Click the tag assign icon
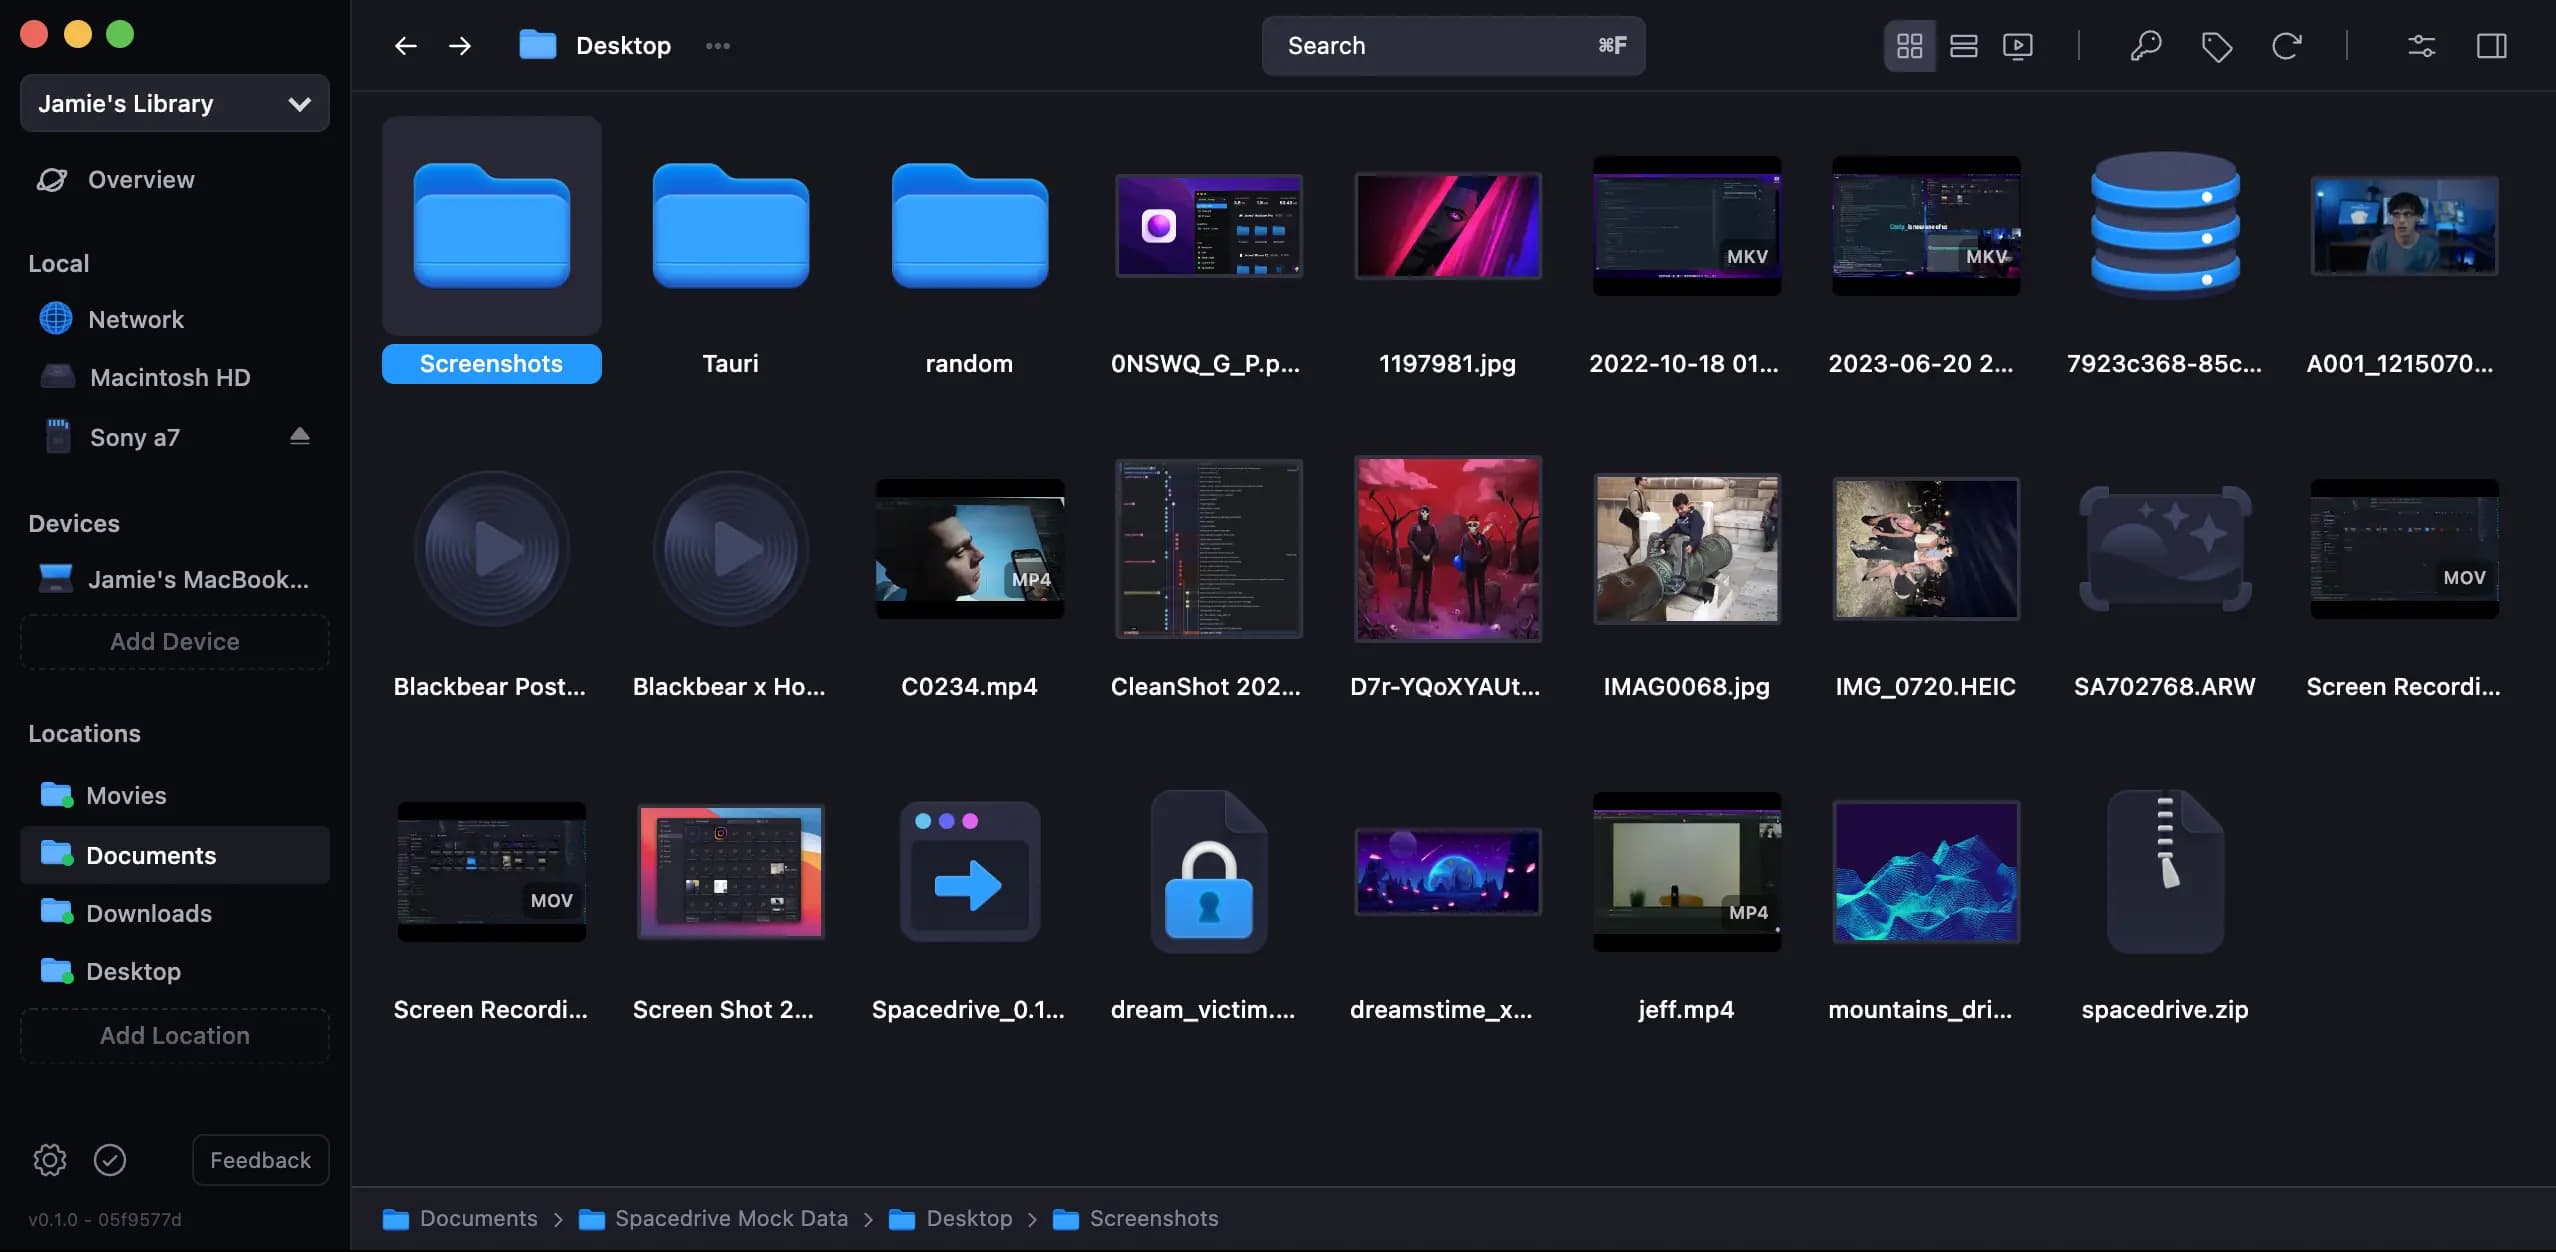Image resolution: width=2556 pixels, height=1252 pixels. coord(2216,46)
